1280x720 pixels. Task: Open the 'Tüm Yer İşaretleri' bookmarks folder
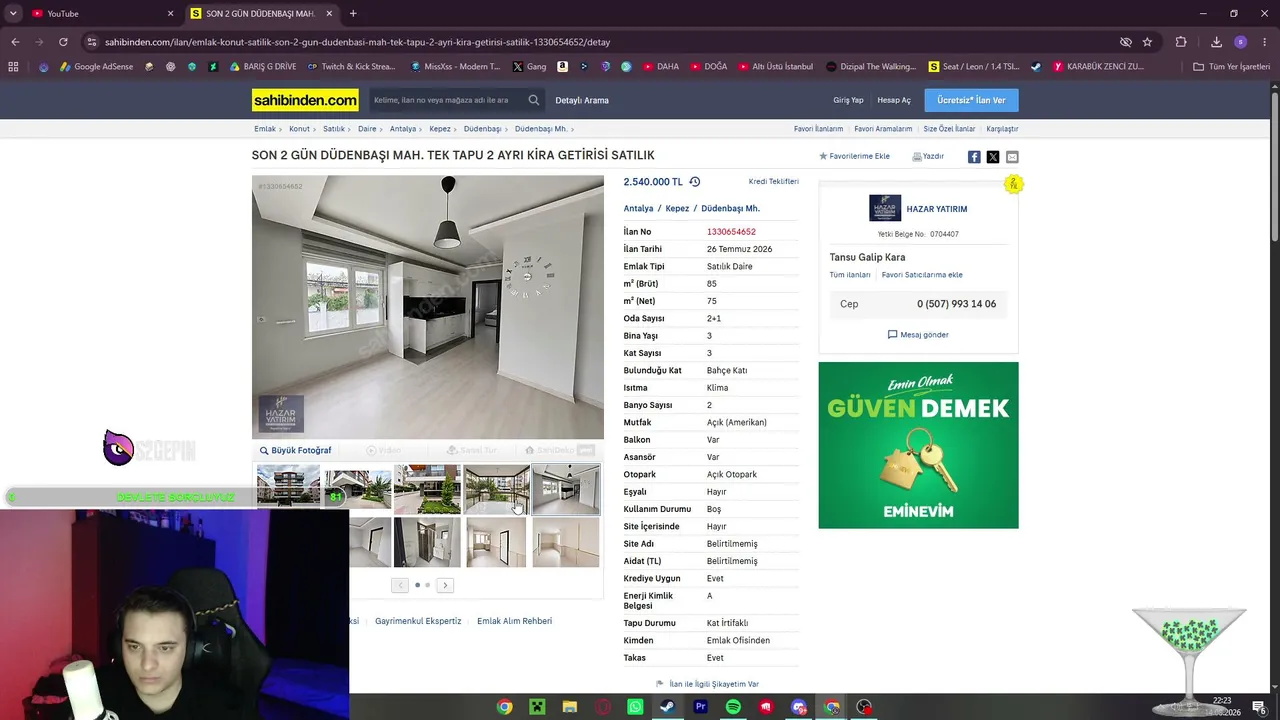(1231, 67)
